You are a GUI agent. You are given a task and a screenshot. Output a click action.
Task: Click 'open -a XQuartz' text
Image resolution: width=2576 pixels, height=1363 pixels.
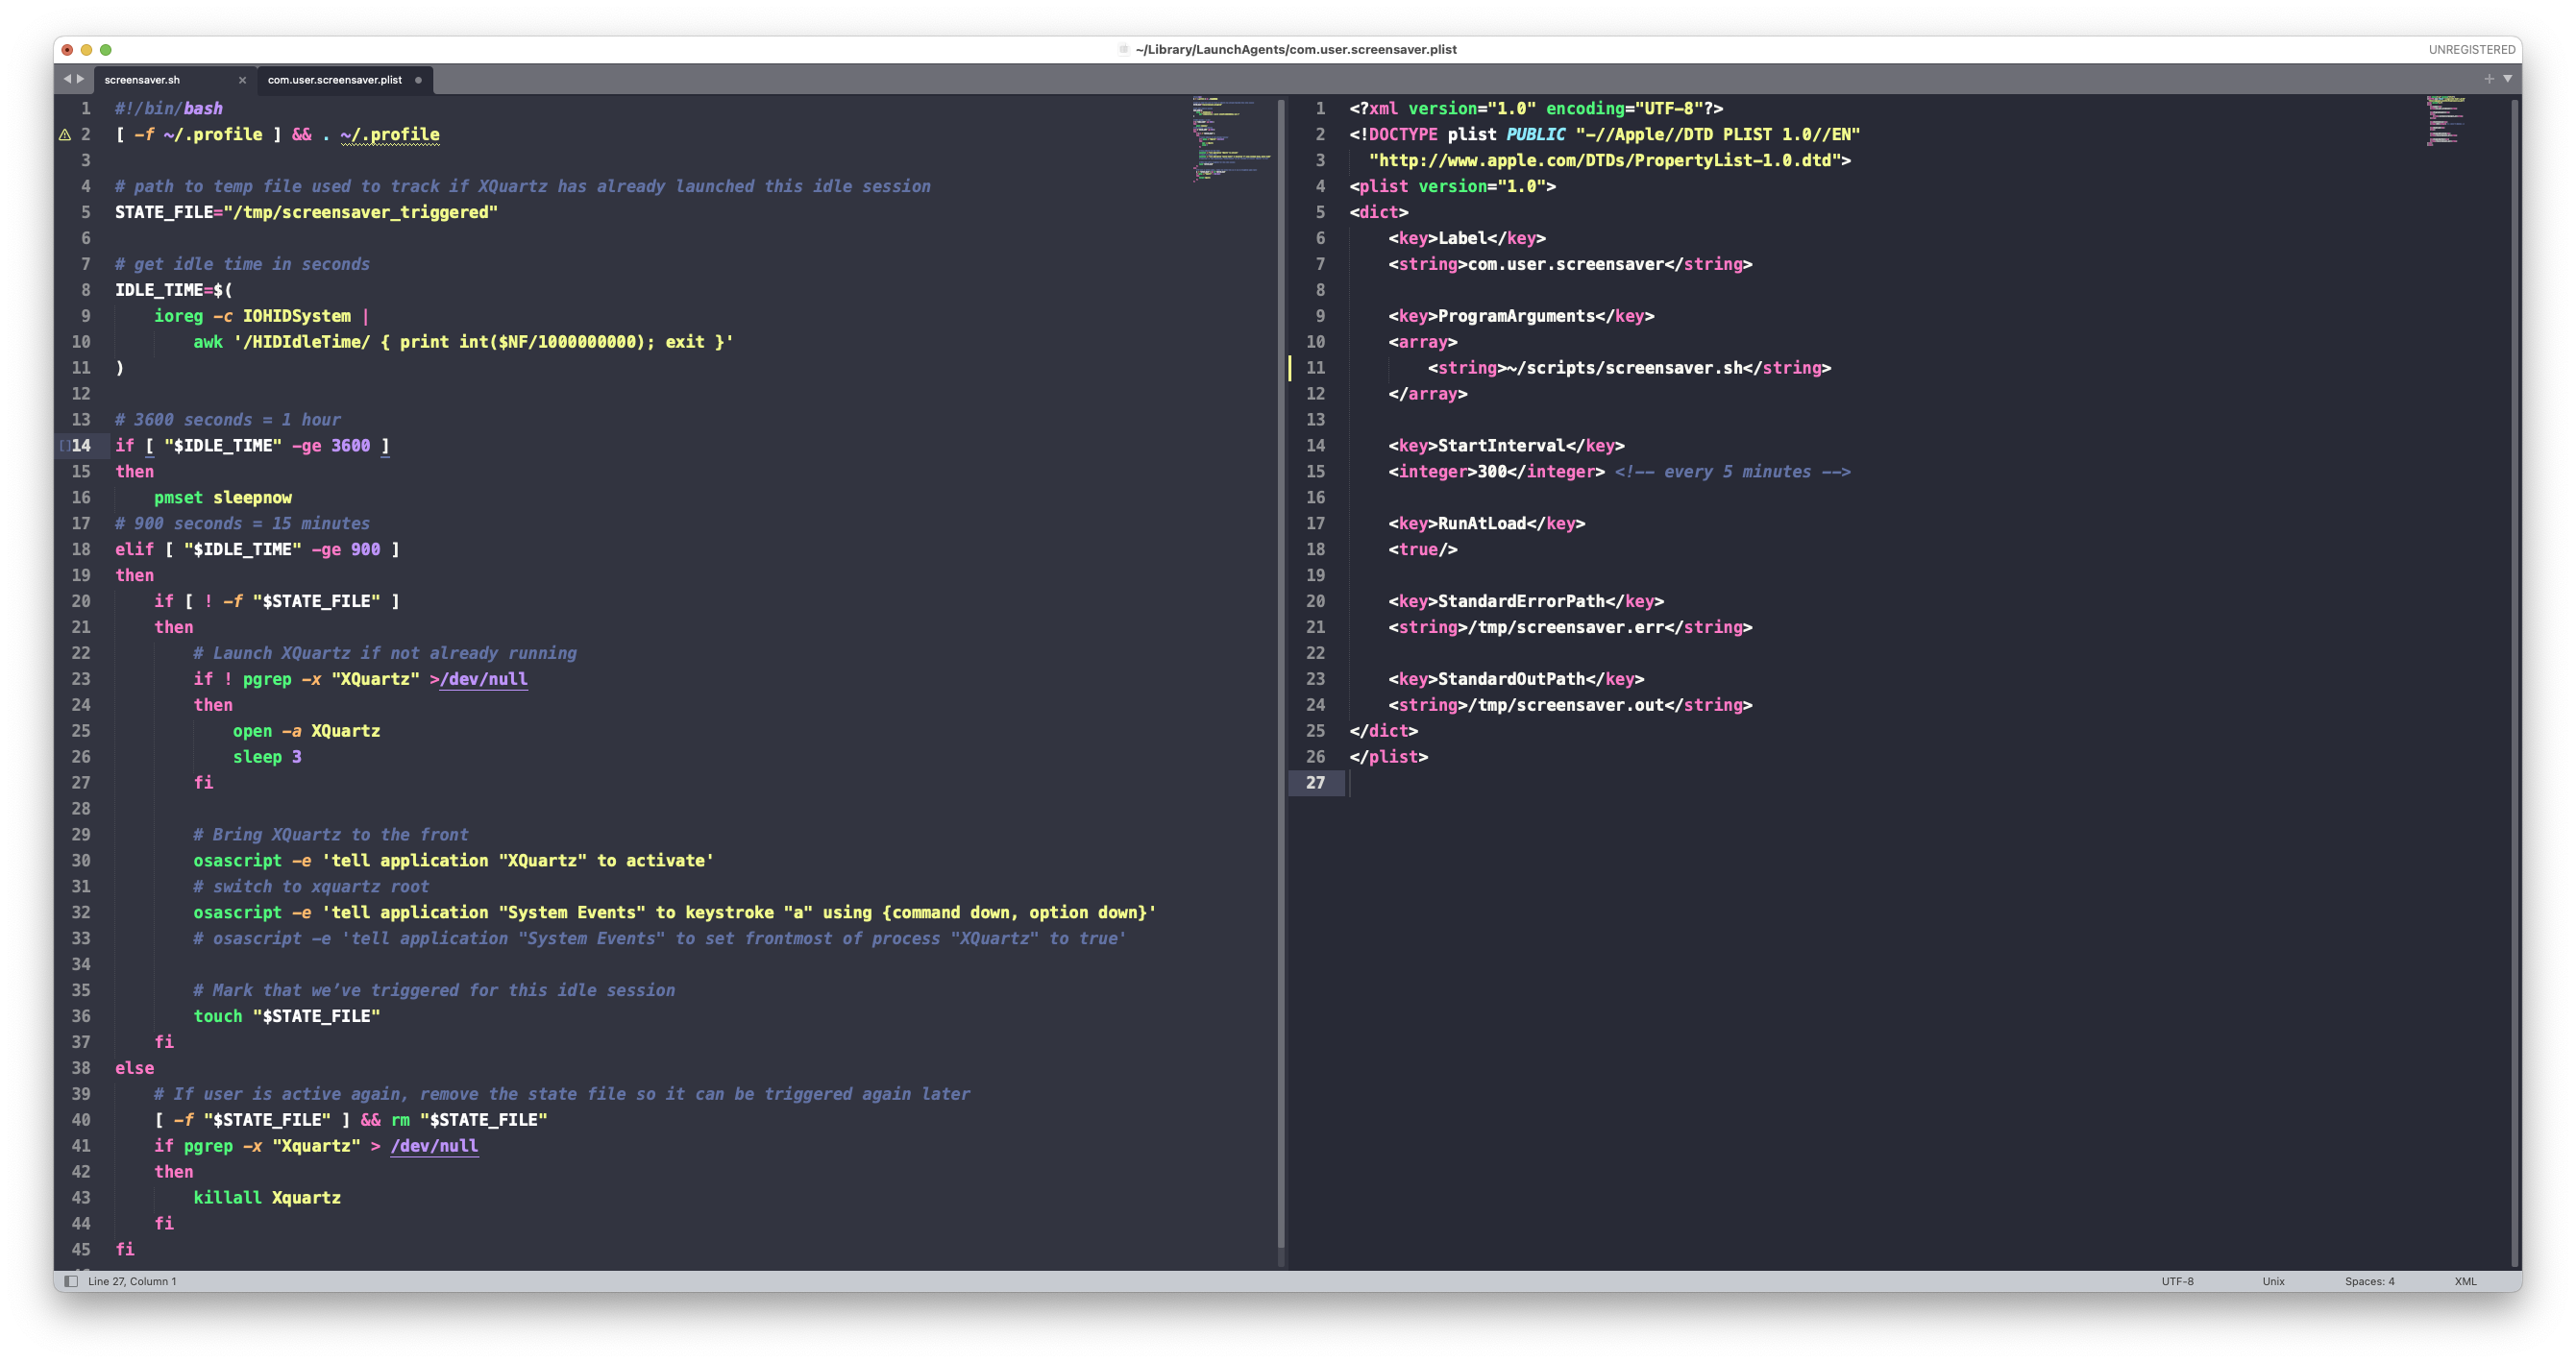click(306, 731)
